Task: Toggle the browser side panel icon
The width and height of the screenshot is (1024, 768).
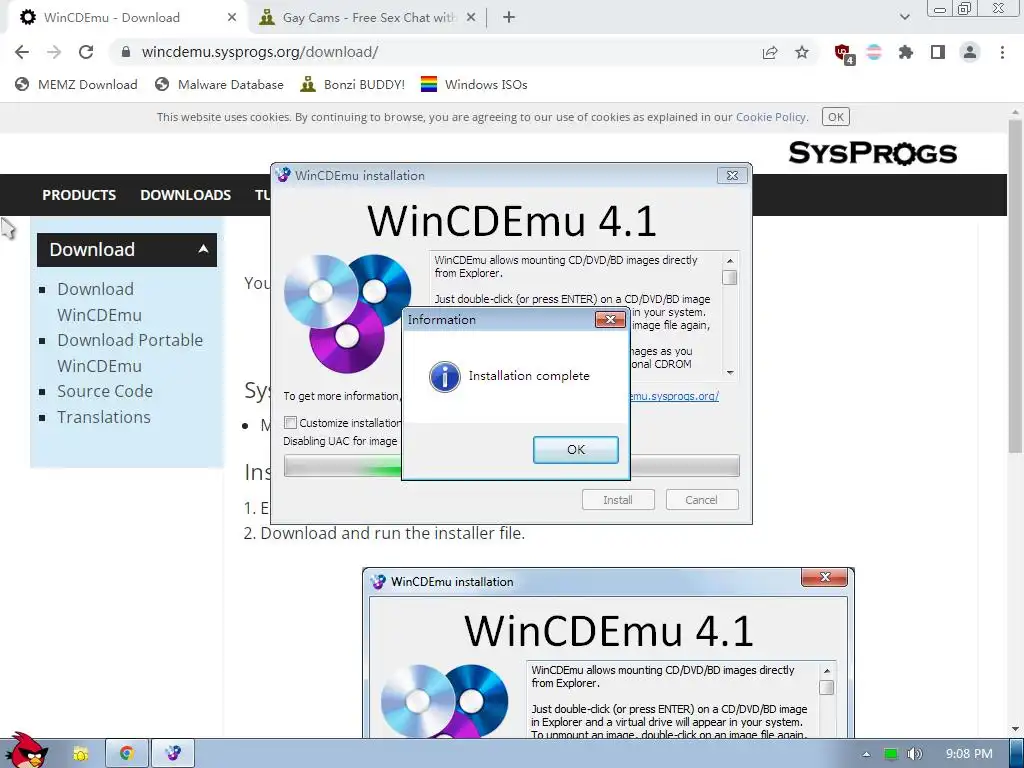Action: [938, 52]
